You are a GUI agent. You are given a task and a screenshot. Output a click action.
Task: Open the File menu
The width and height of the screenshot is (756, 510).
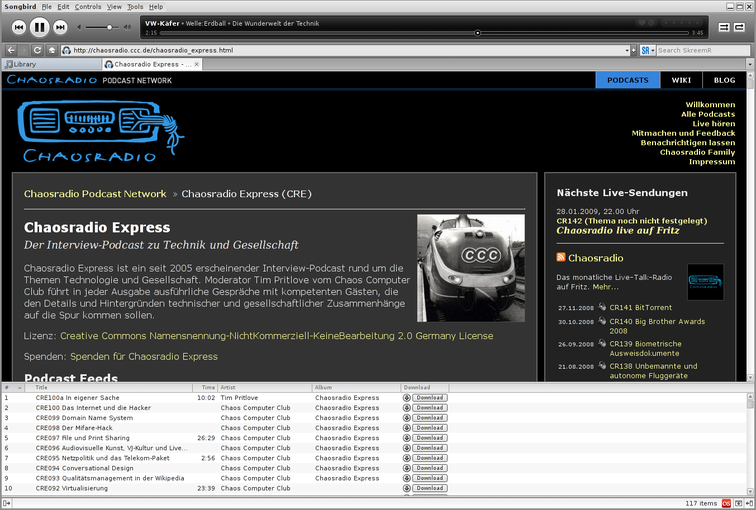point(47,7)
